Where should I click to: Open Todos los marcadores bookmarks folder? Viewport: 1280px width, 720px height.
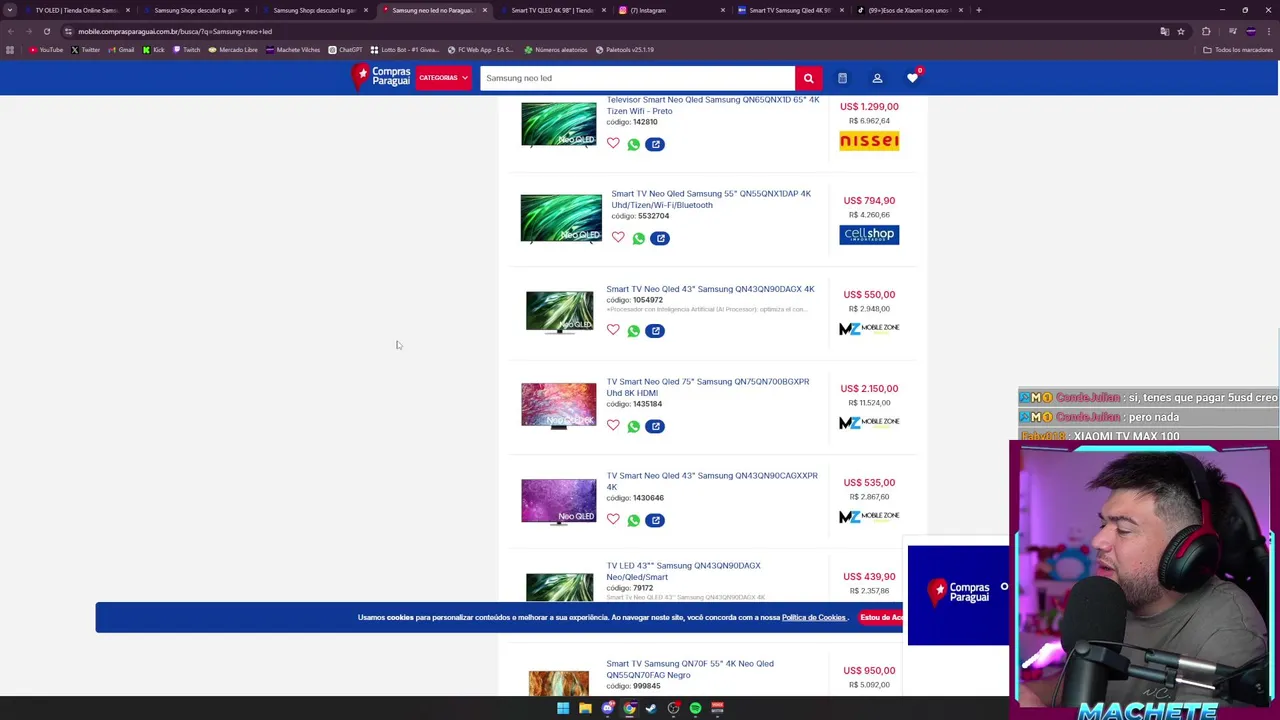pyautogui.click(x=1238, y=49)
